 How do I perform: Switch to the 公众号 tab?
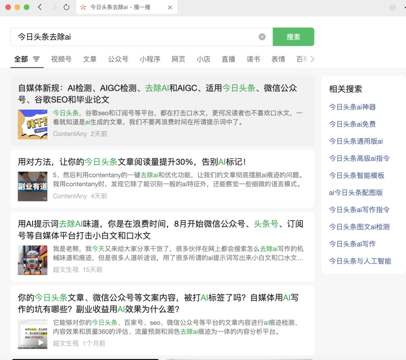coord(118,59)
